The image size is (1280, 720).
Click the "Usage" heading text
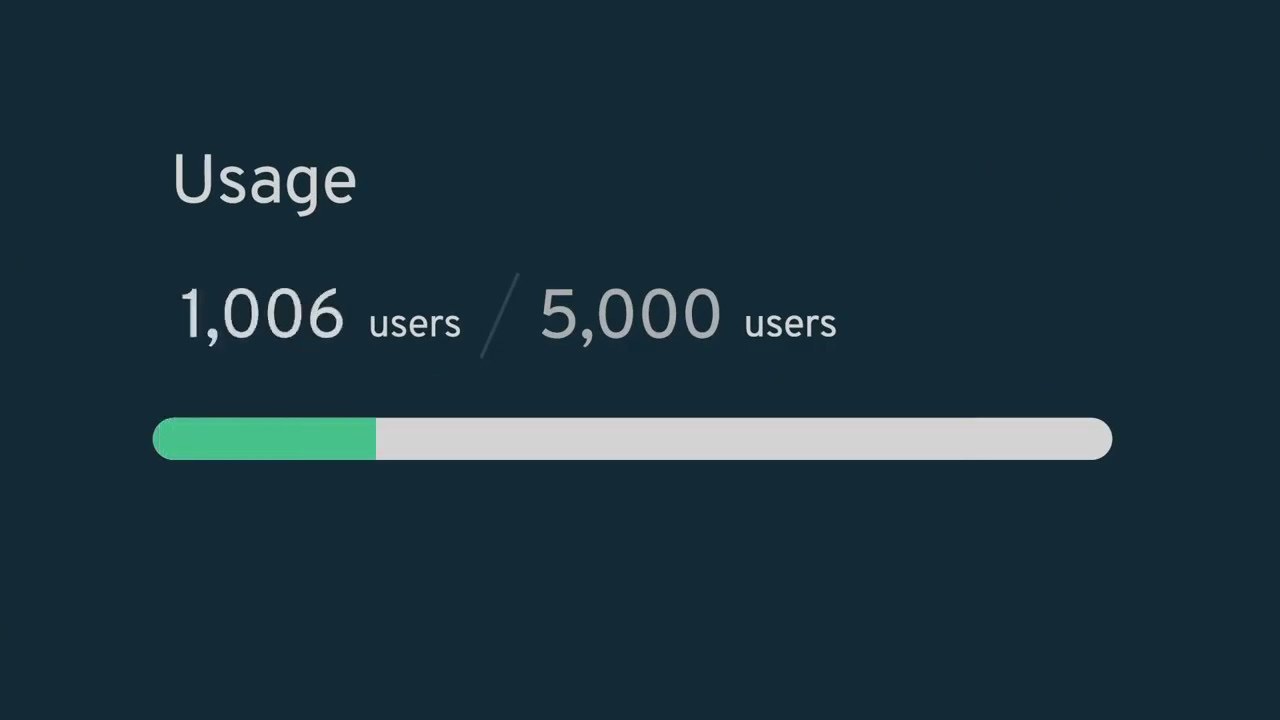(x=264, y=180)
